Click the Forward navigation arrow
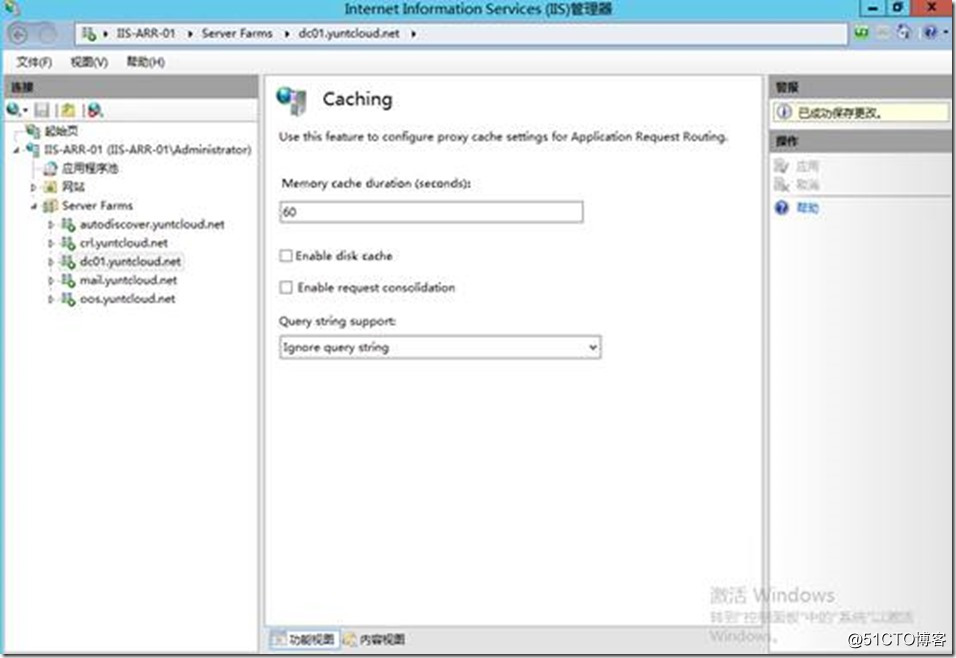956x658 pixels. (x=47, y=35)
